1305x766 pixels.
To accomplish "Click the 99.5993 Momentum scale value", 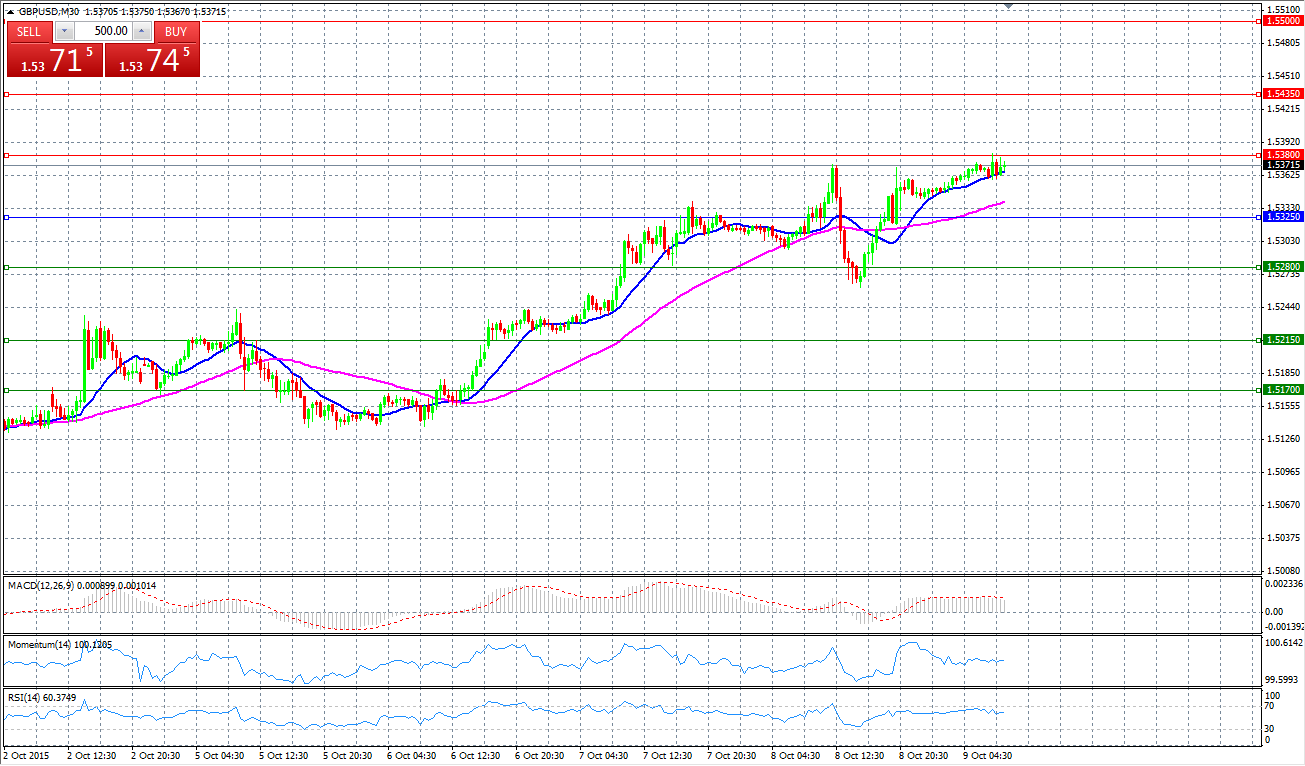I will [1283, 678].
